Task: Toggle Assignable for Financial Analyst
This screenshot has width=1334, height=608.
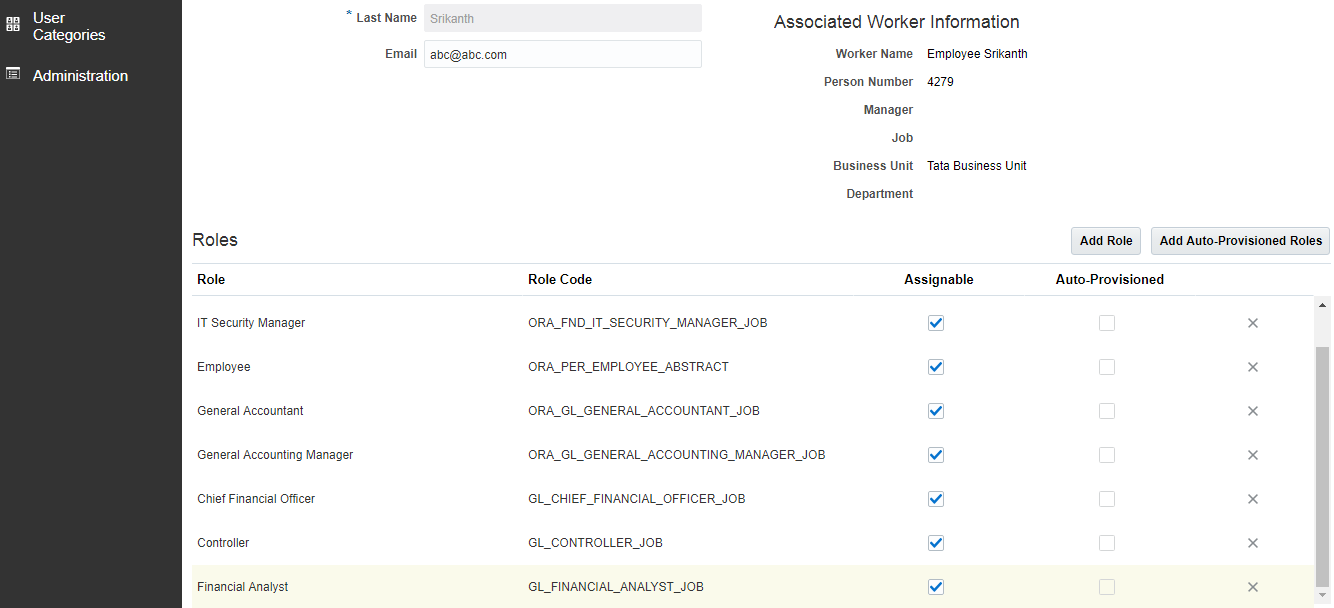Action: click(936, 587)
